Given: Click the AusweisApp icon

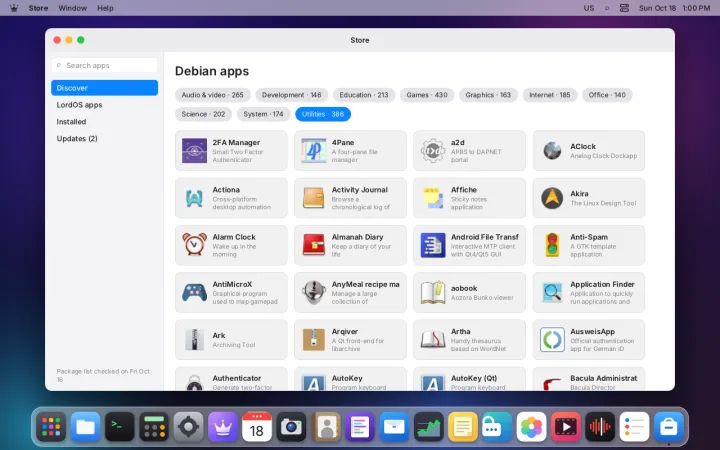Looking at the screenshot, I should (552, 340).
